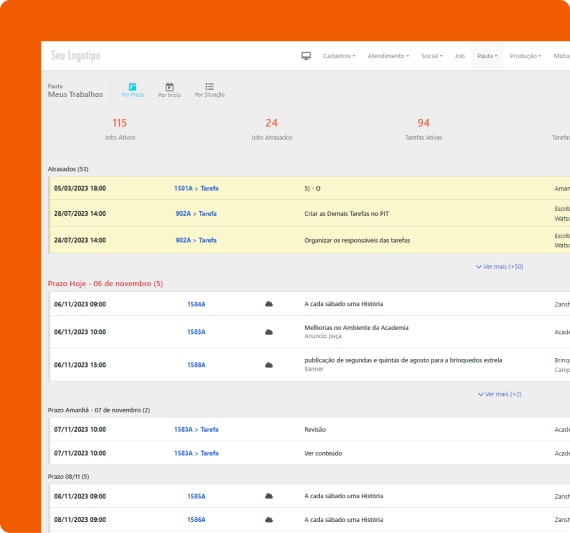Click the date 05/03/2023 18:00
The height and width of the screenshot is (533, 570).
(x=80, y=188)
